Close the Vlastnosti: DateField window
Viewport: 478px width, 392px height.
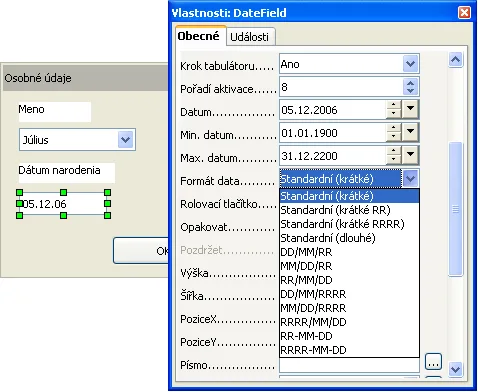pyautogui.click(x=464, y=13)
